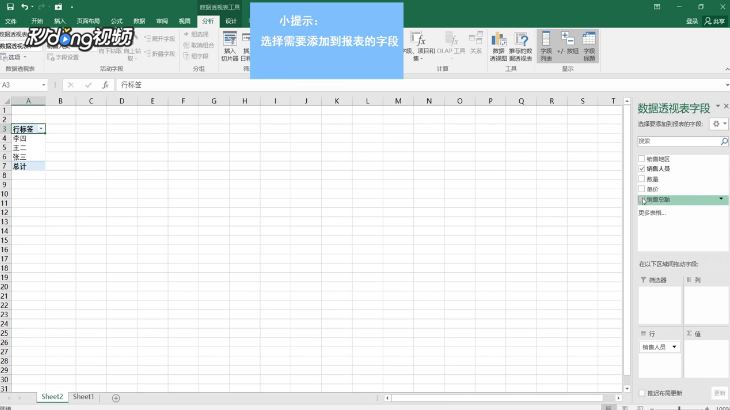Check the 数量 field checkbox
Viewport: 730px width, 410px height.
click(642, 179)
